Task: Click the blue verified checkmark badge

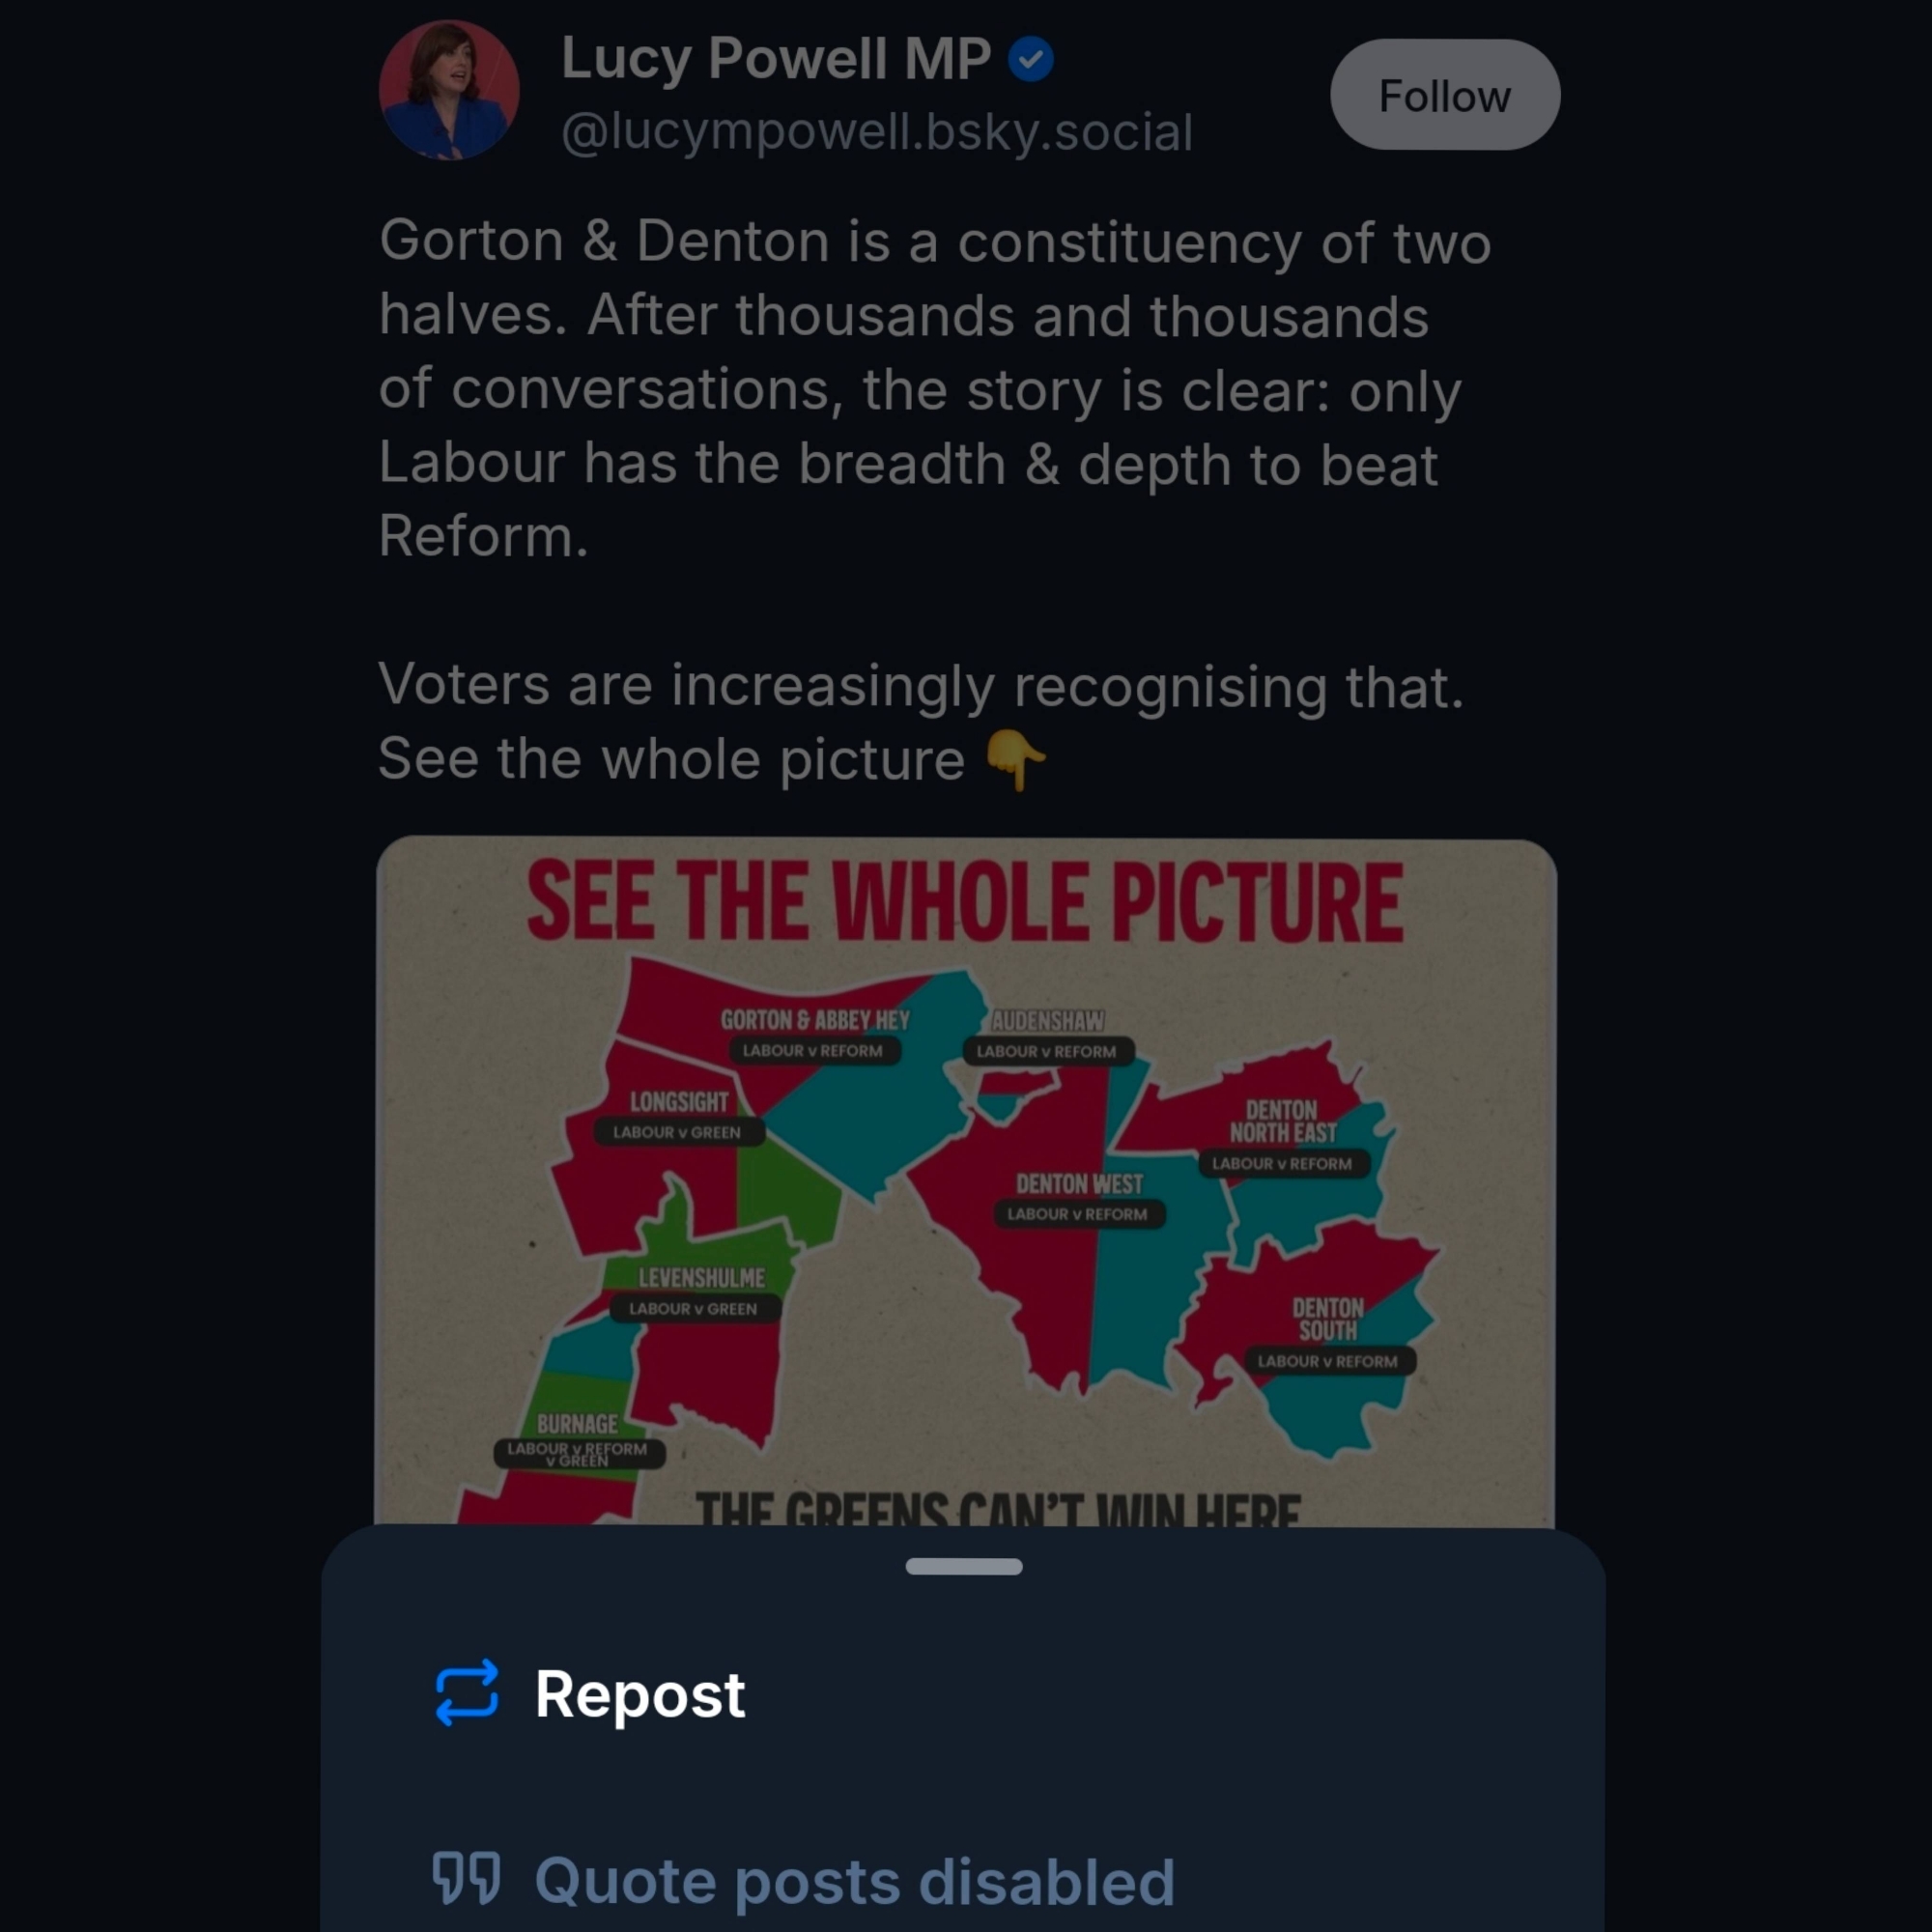Action: tap(1030, 59)
